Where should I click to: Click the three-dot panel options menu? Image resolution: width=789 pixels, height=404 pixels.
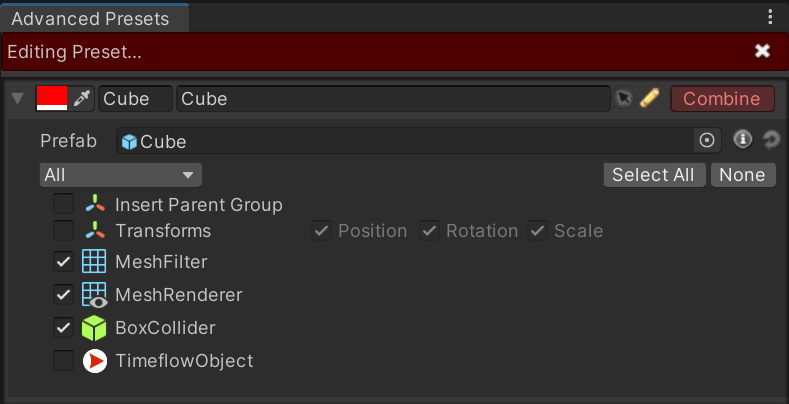pos(770,17)
